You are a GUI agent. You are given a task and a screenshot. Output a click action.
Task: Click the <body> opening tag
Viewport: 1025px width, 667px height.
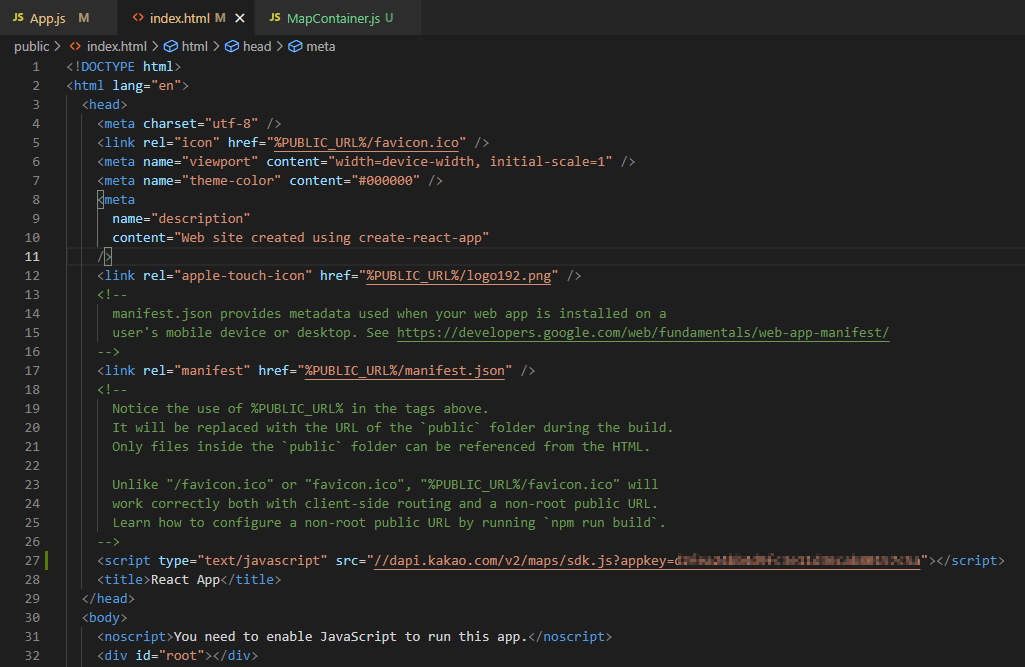(105, 617)
